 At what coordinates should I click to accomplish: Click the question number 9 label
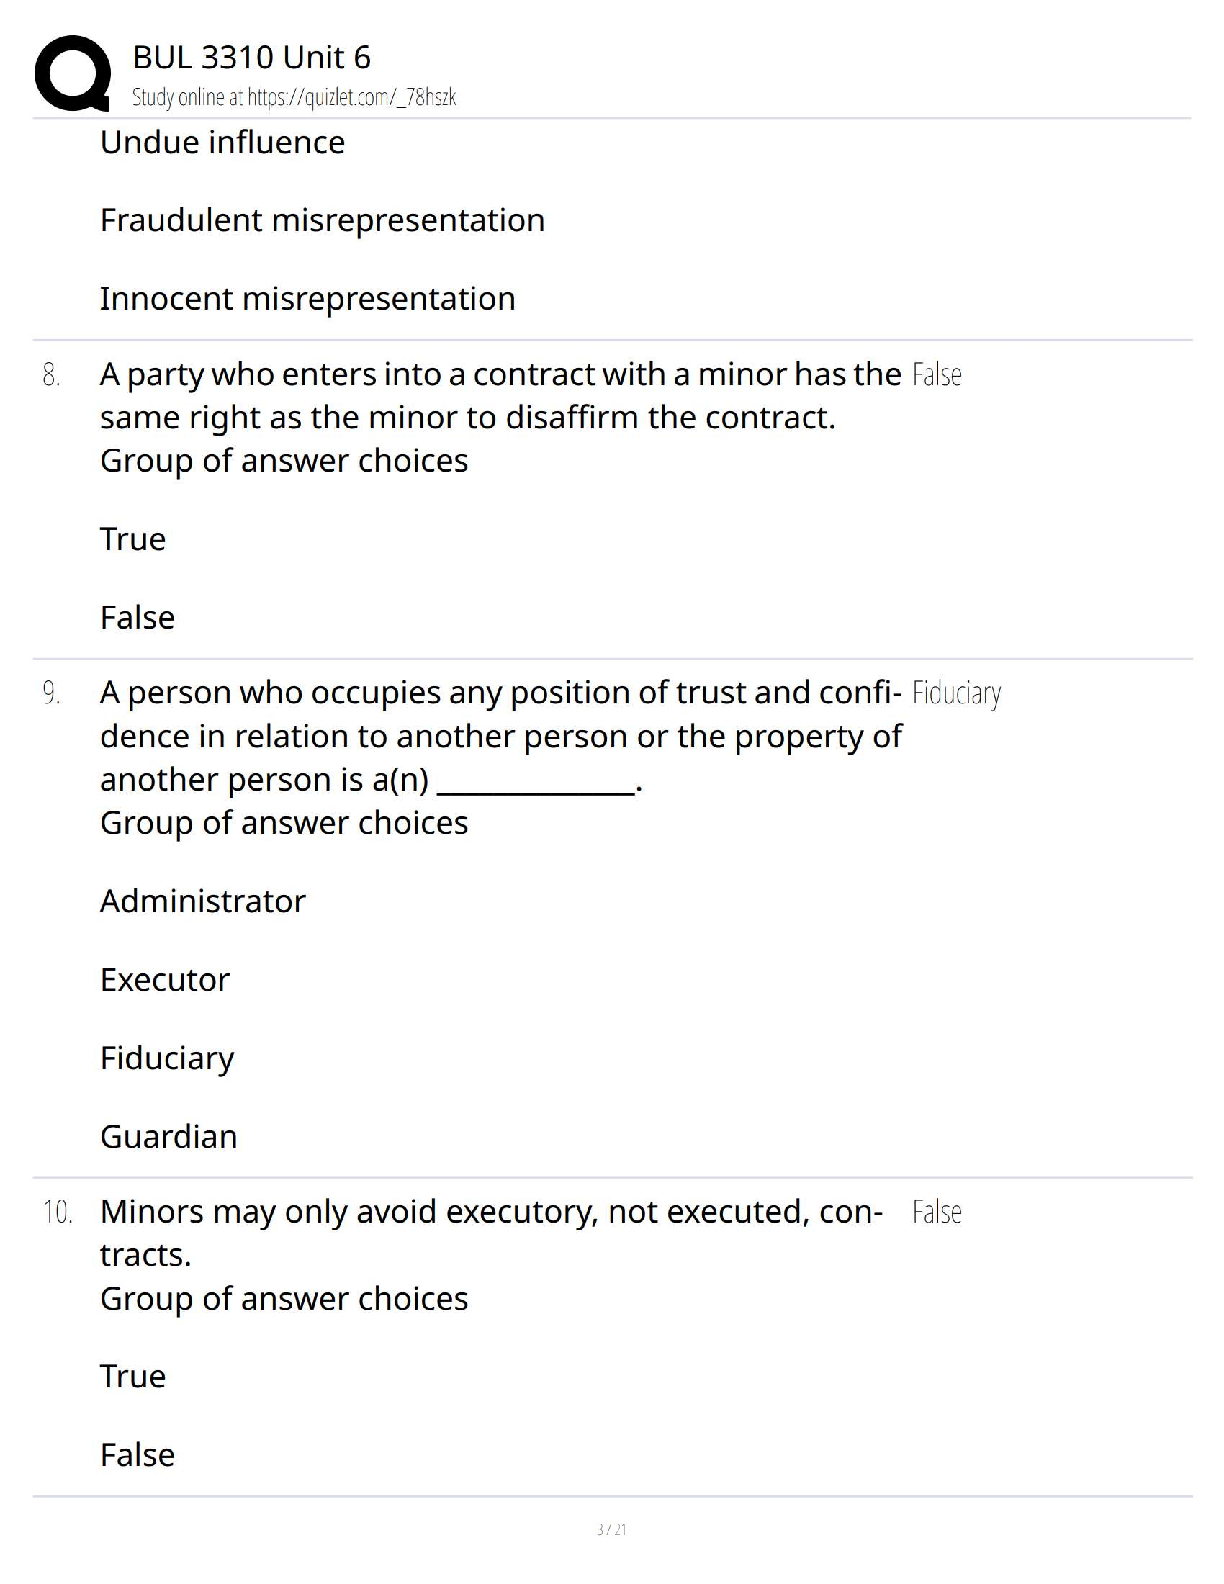click(51, 692)
